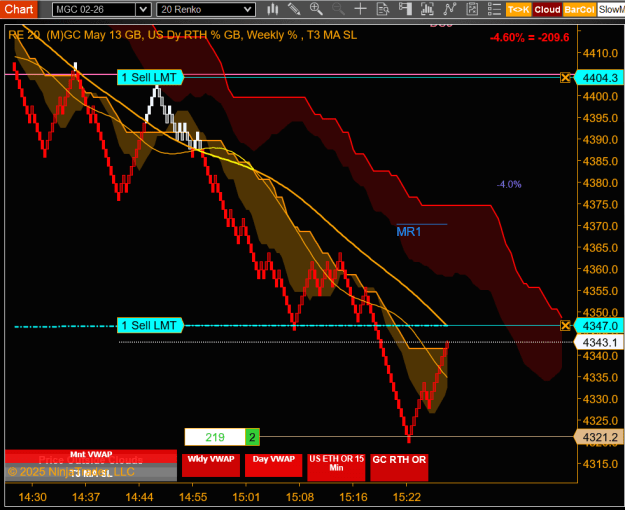Open the strategies line-graph icon

[450, 9]
